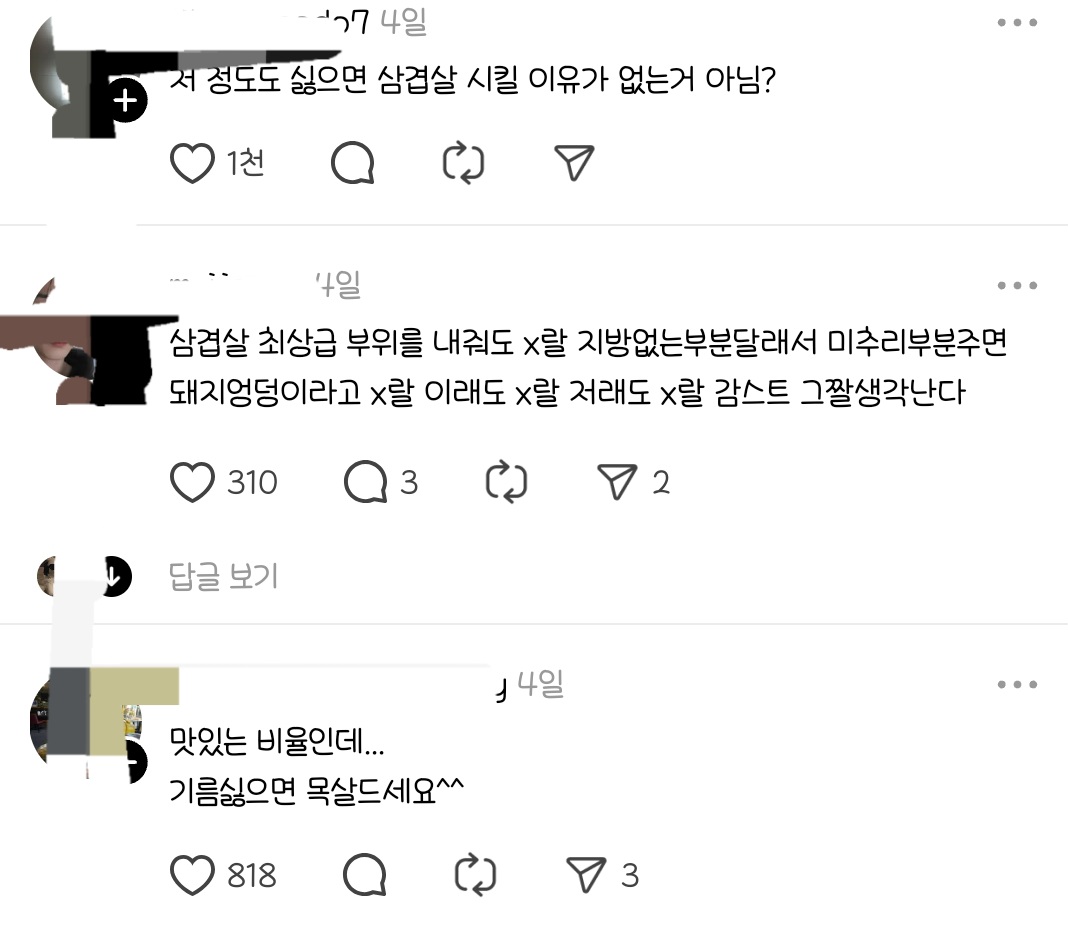Reply to the first comment
The image size is (1068, 932).
pyautogui.click(x=352, y=164)
